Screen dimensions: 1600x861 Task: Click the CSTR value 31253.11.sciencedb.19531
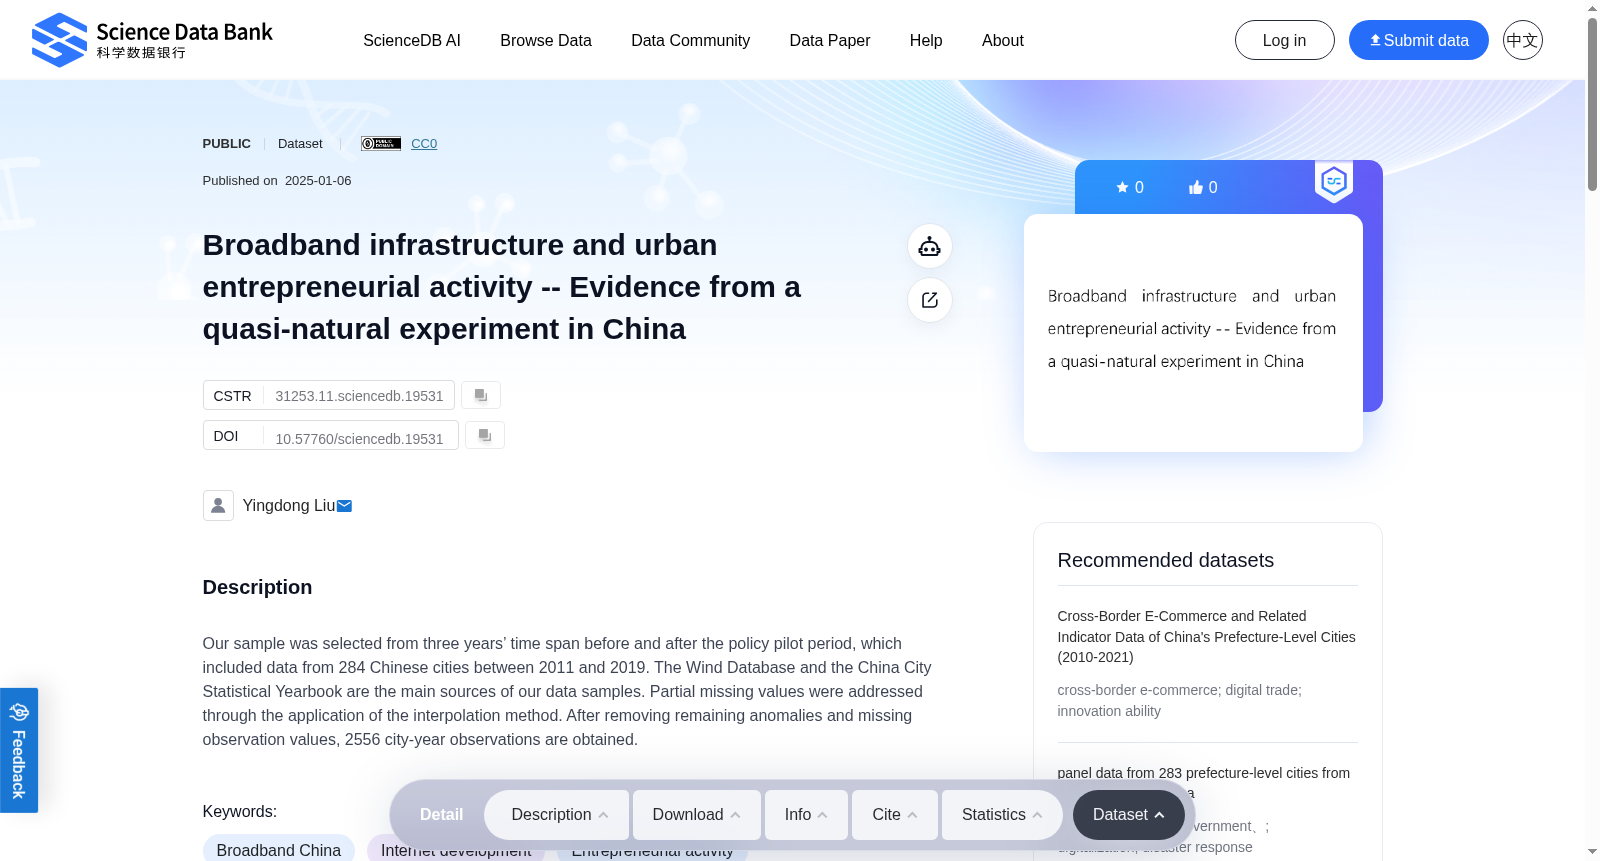pos(359,396)
